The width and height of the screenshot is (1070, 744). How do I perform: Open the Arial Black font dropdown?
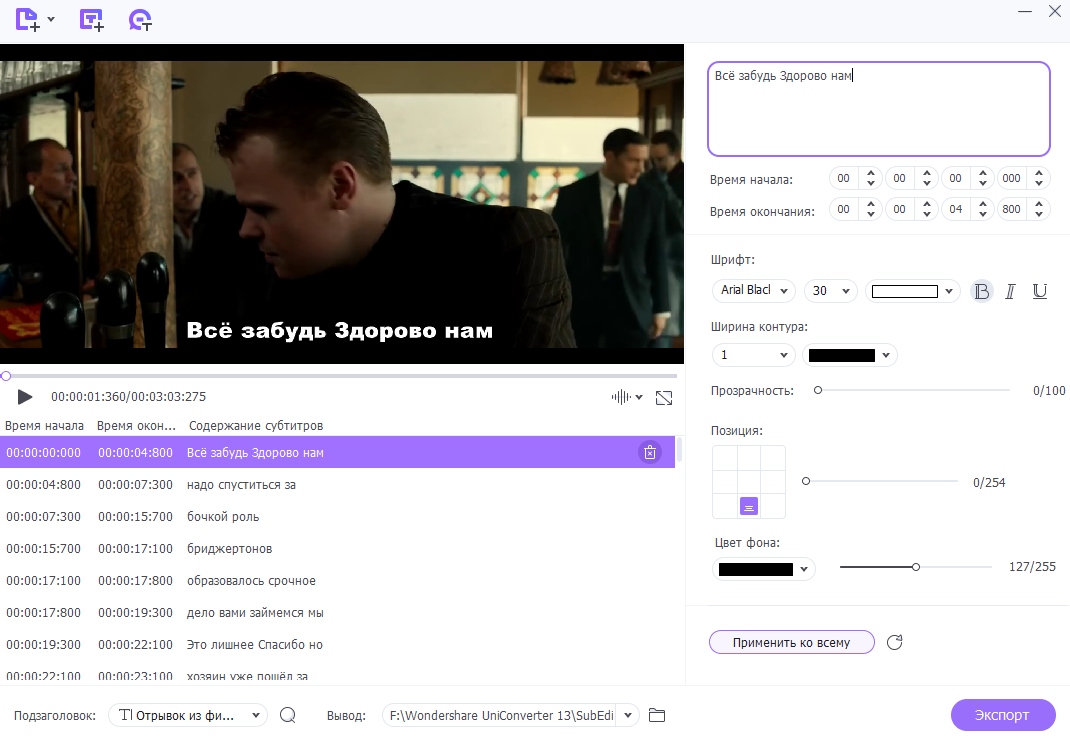pos(753,291)
